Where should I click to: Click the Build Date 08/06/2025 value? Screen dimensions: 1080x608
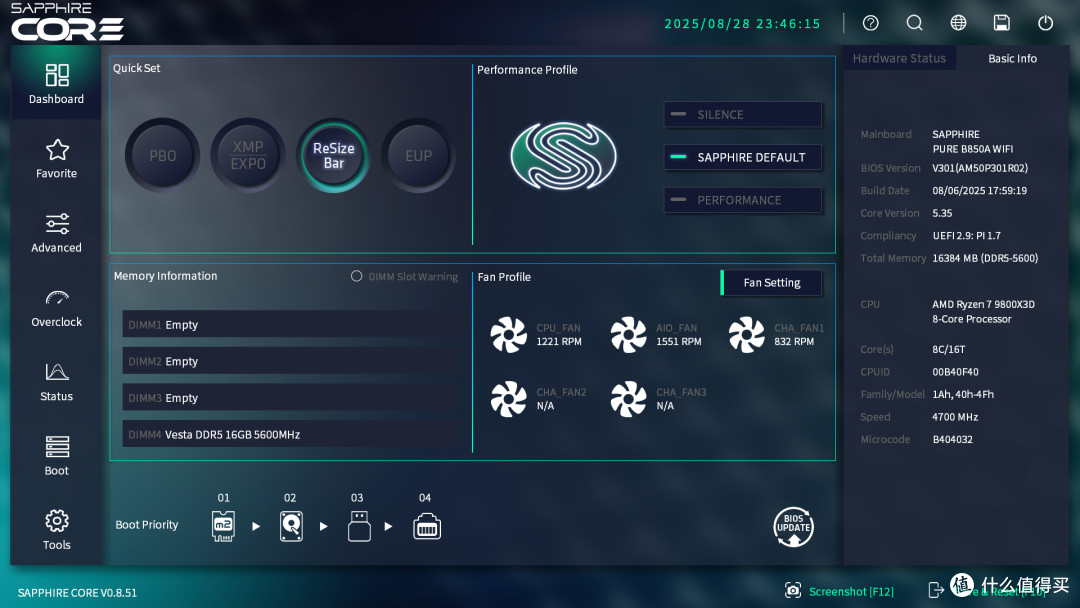pos(979,191)
